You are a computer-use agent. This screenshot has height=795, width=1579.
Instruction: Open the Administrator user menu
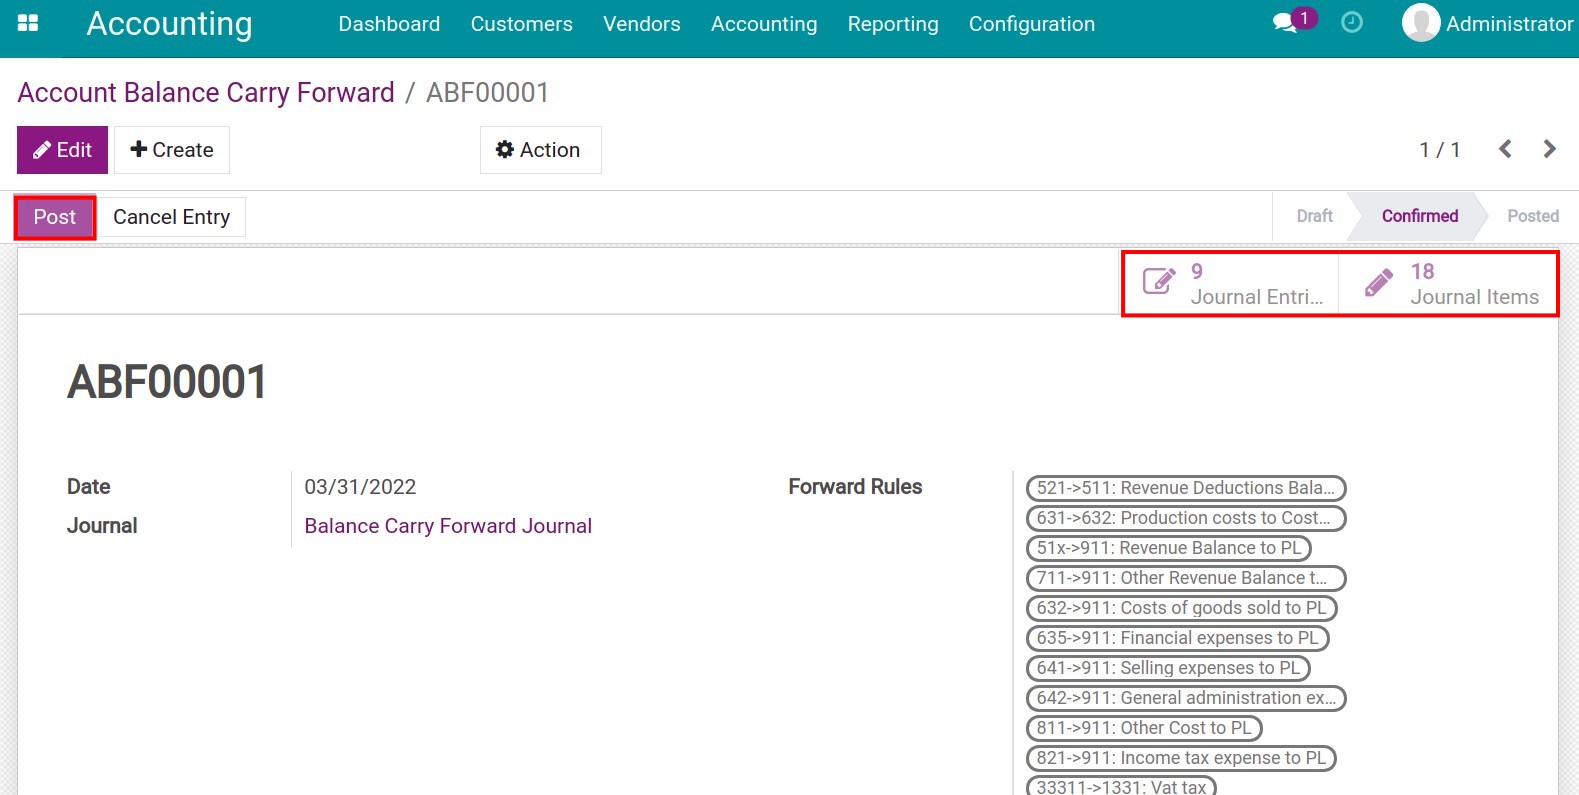[1488, 23]
